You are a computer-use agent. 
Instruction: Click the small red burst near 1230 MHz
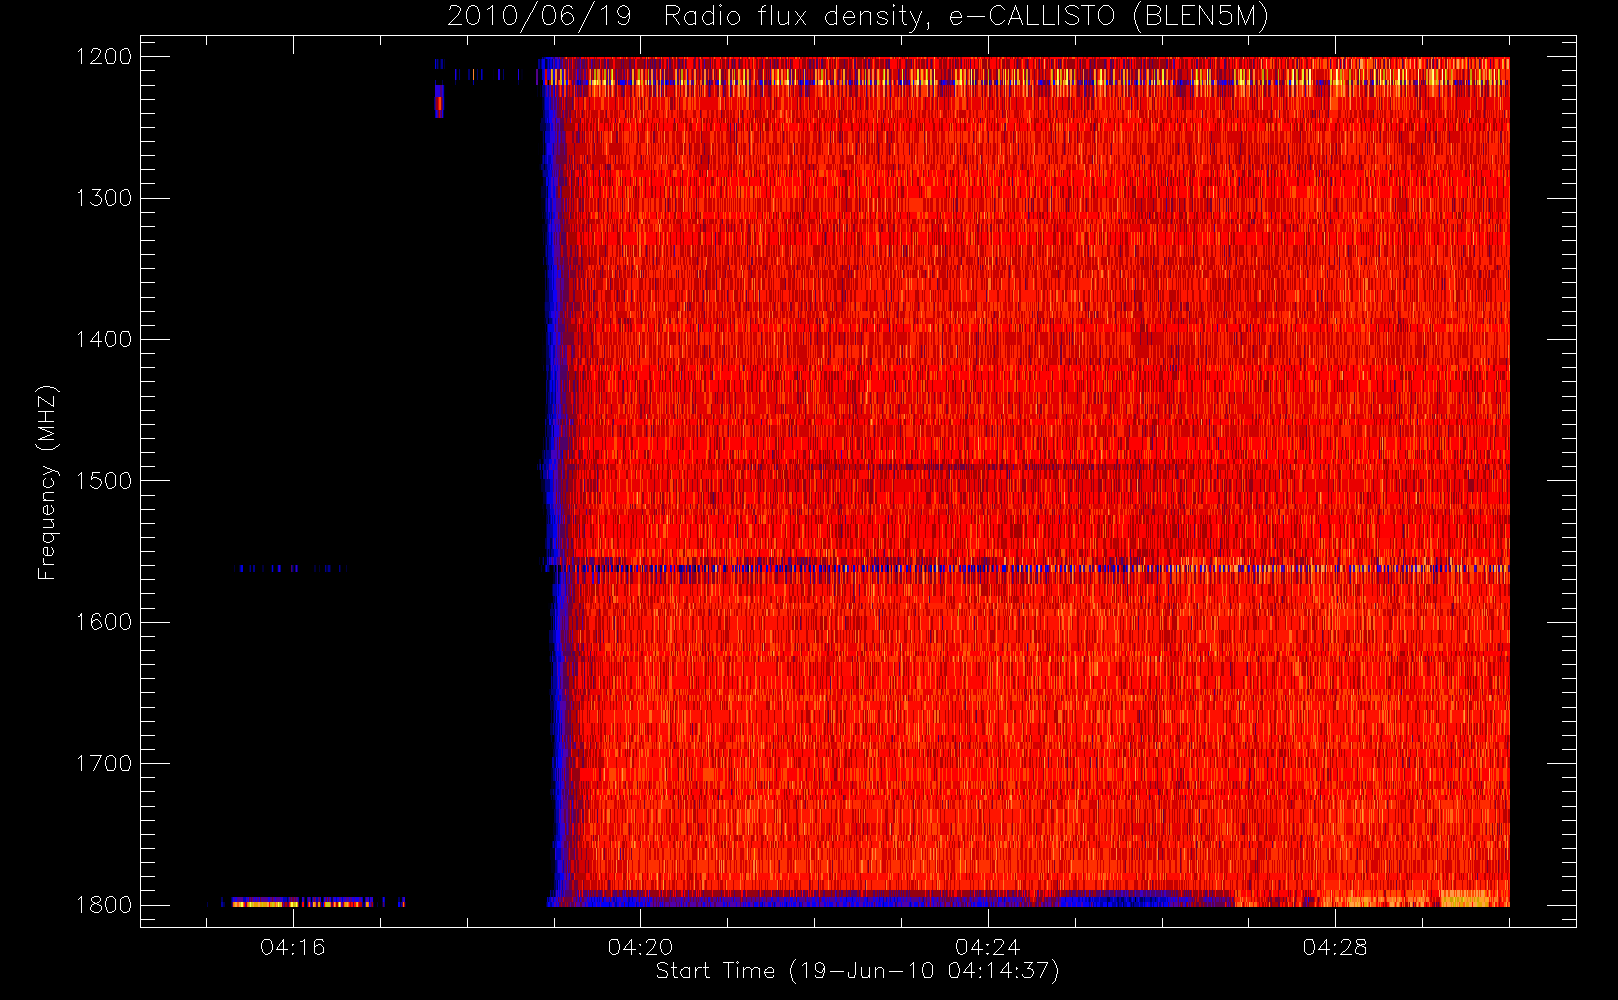pyautogui.click(x=439, y=102)
